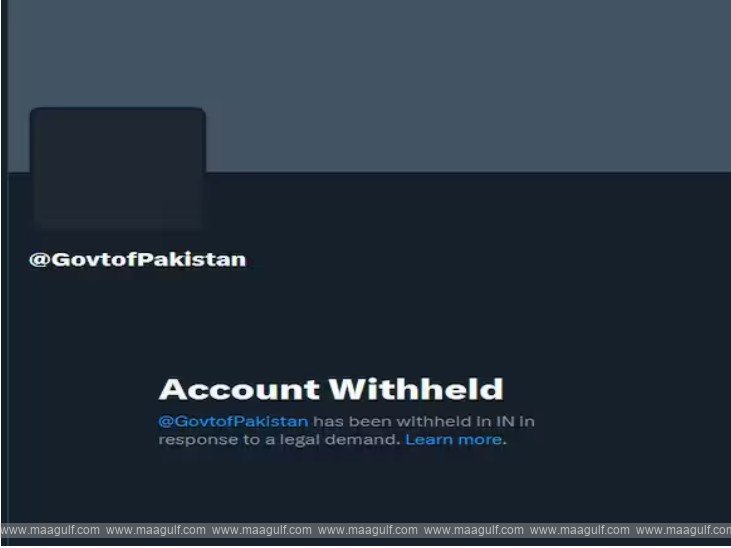Click the middle www.maagulf.com watermark
Screen dimensions: 731x548
click(367, 530)
